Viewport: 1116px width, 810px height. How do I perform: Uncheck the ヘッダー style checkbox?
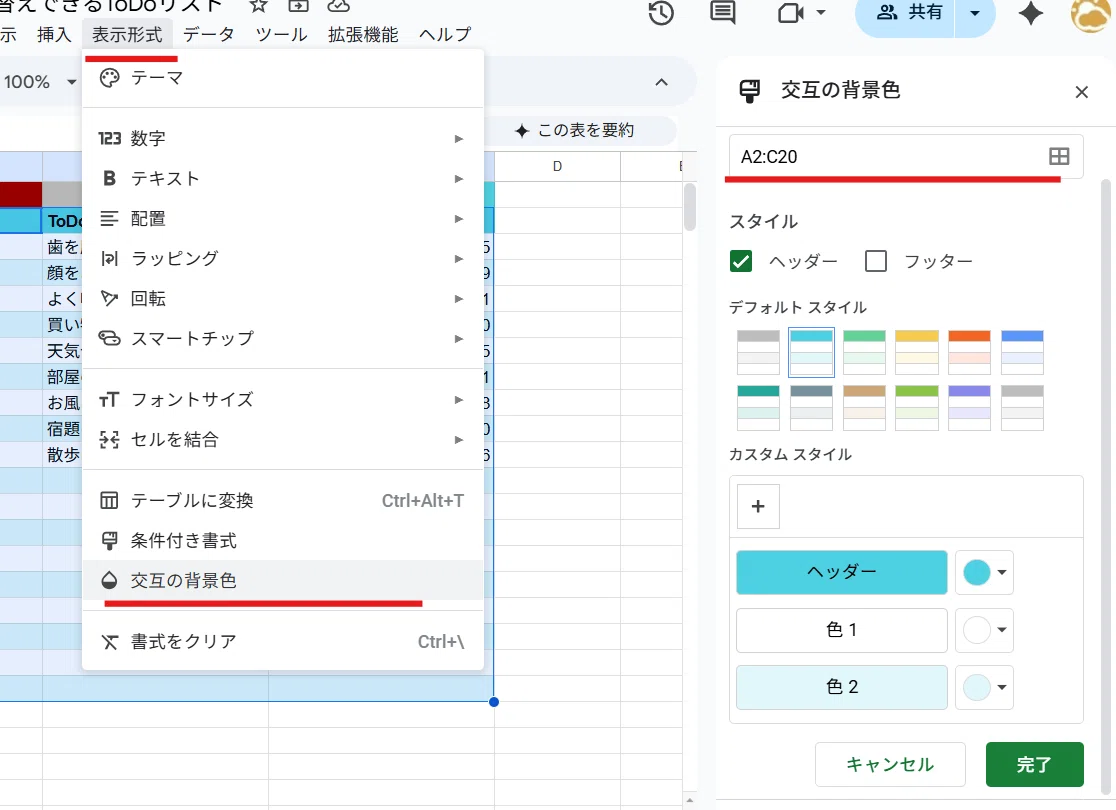click(741, 261)
